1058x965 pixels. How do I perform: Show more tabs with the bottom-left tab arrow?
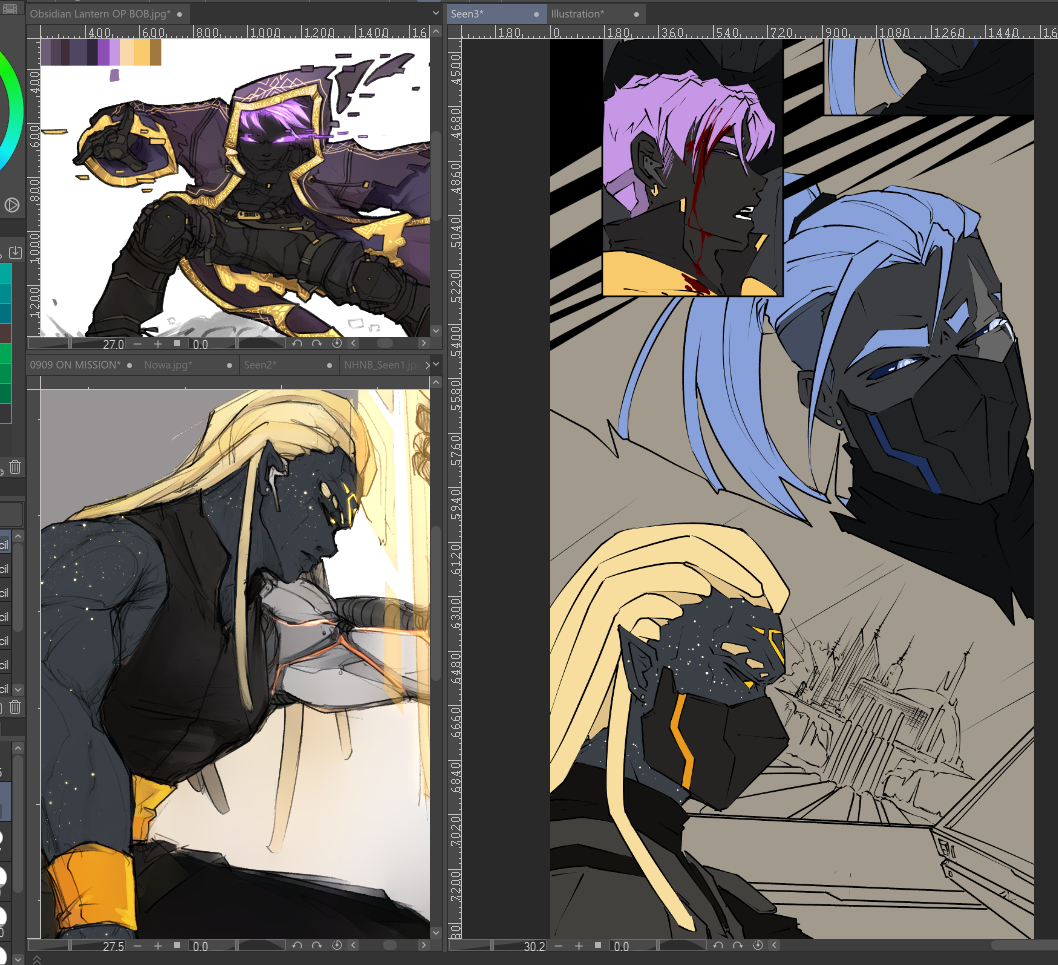pos(427,364)
